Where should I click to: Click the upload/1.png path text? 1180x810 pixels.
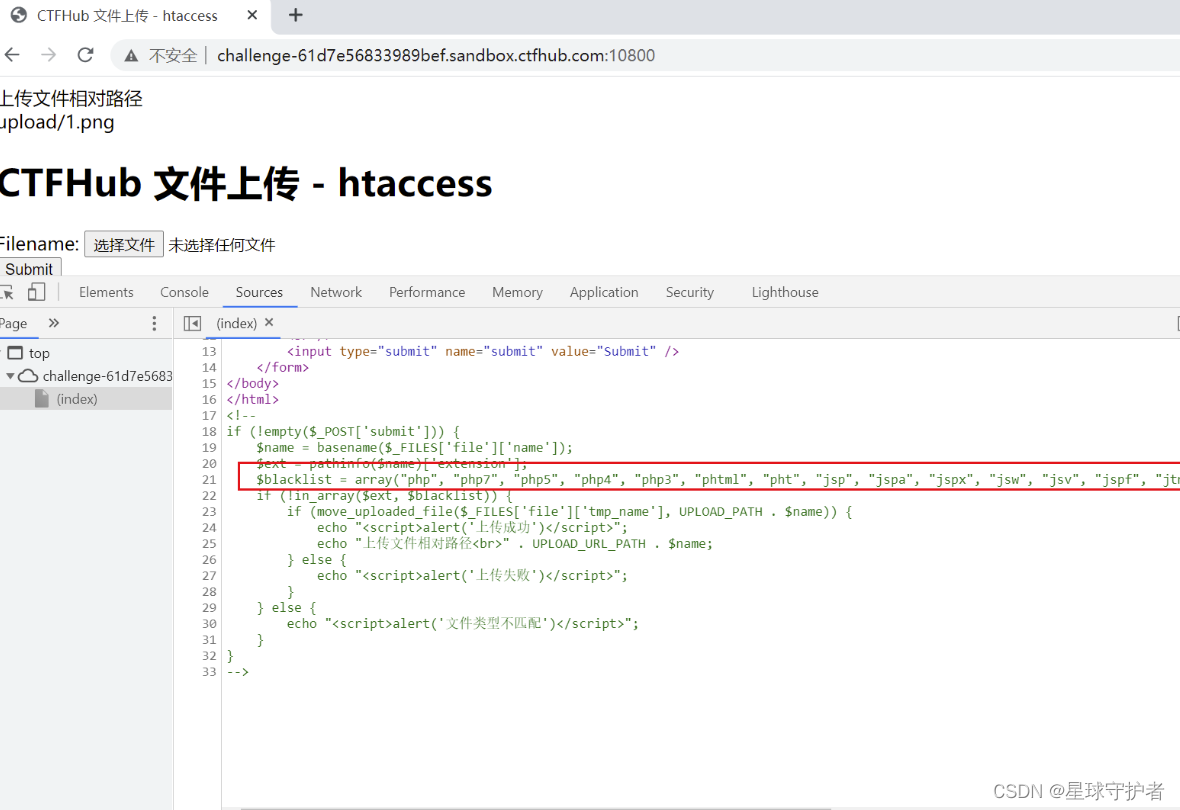pos(57,122)
